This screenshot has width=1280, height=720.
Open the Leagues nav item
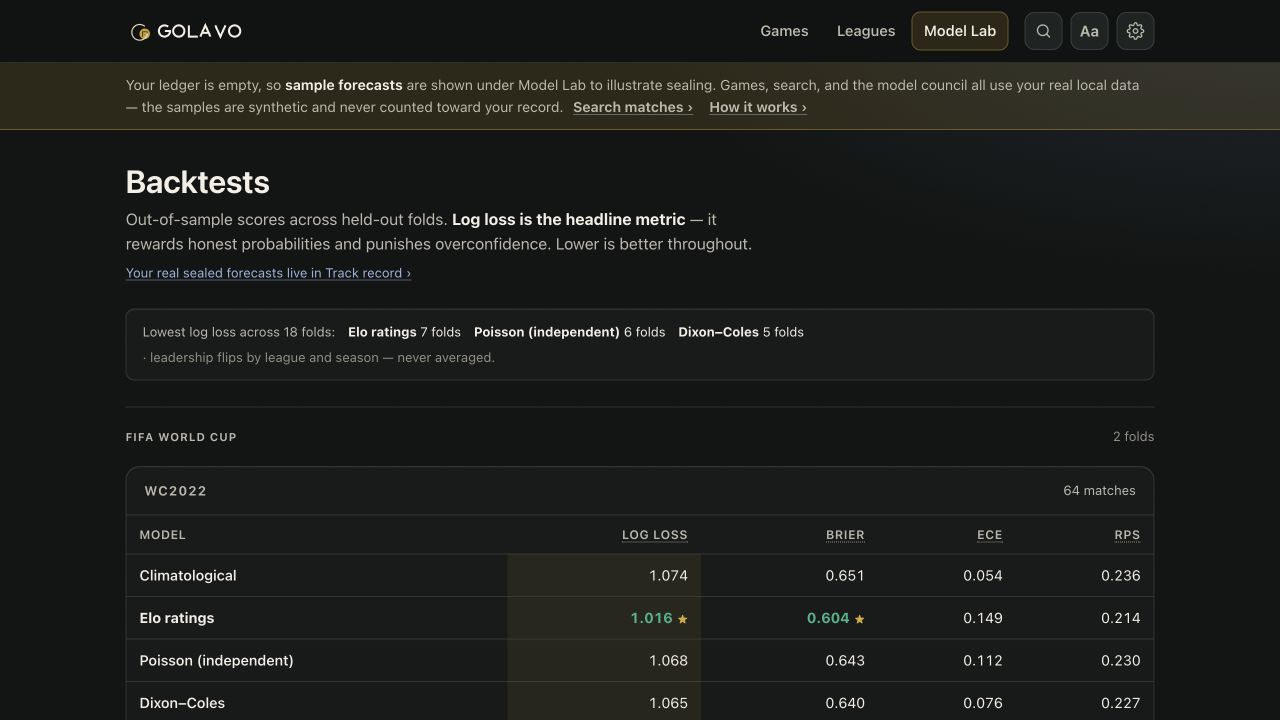click(x=866, y=31)
